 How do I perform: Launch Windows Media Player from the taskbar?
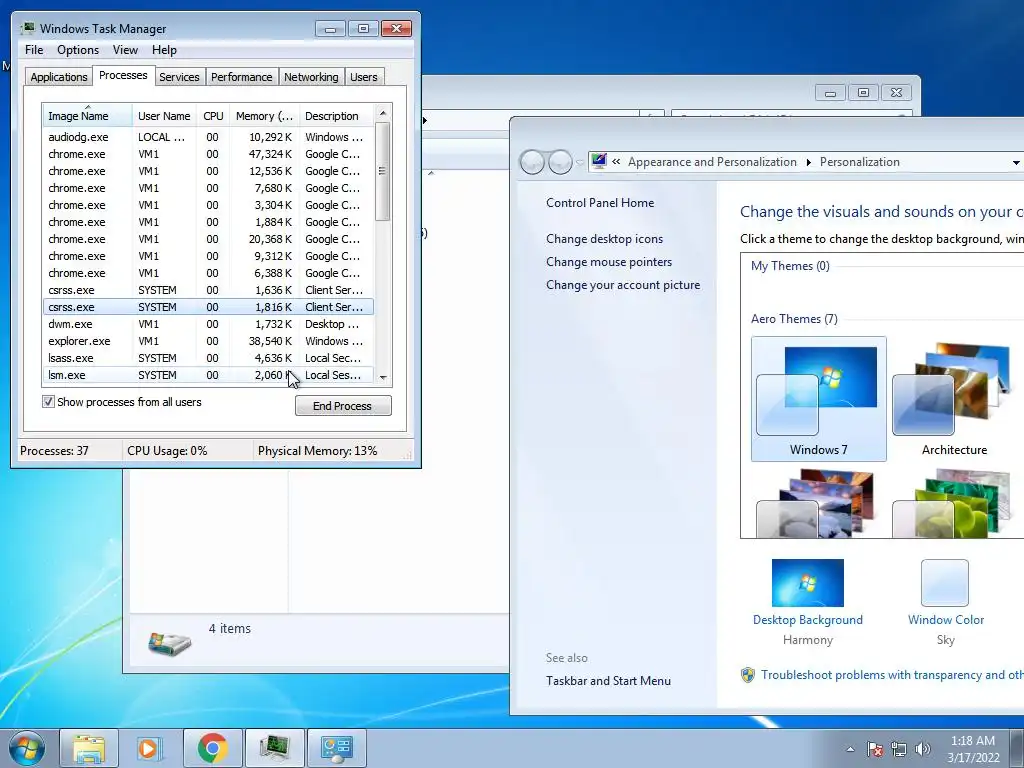(148, 748)
